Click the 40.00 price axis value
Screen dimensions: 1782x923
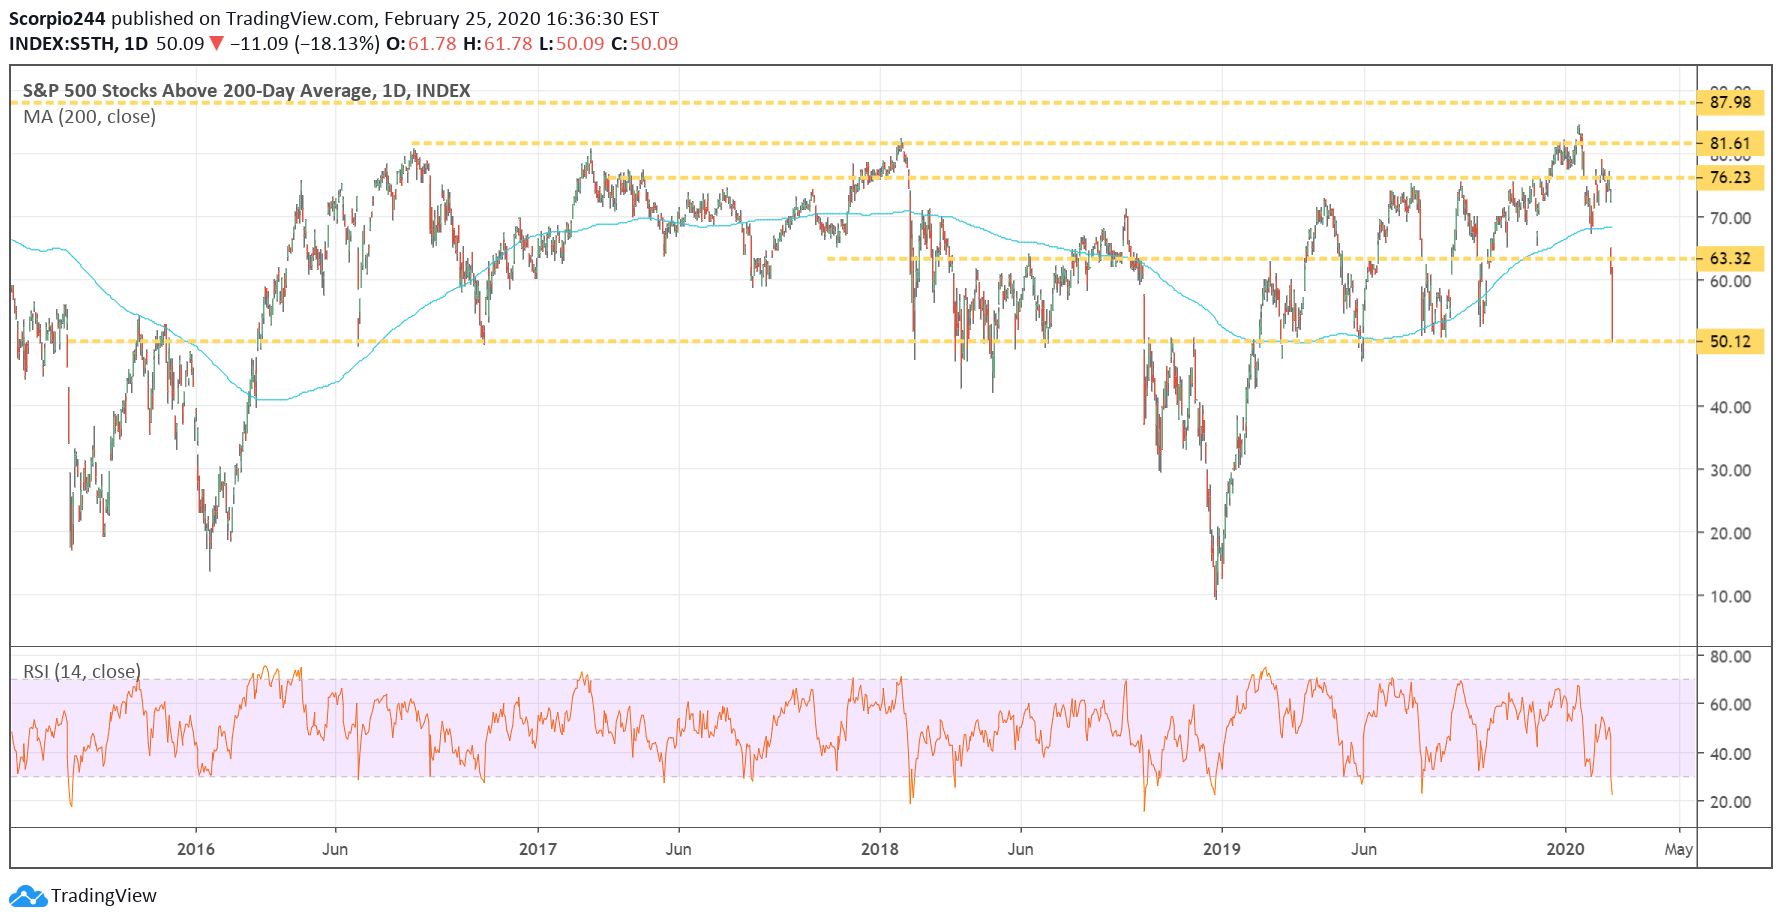click(x=1730, y=407)
